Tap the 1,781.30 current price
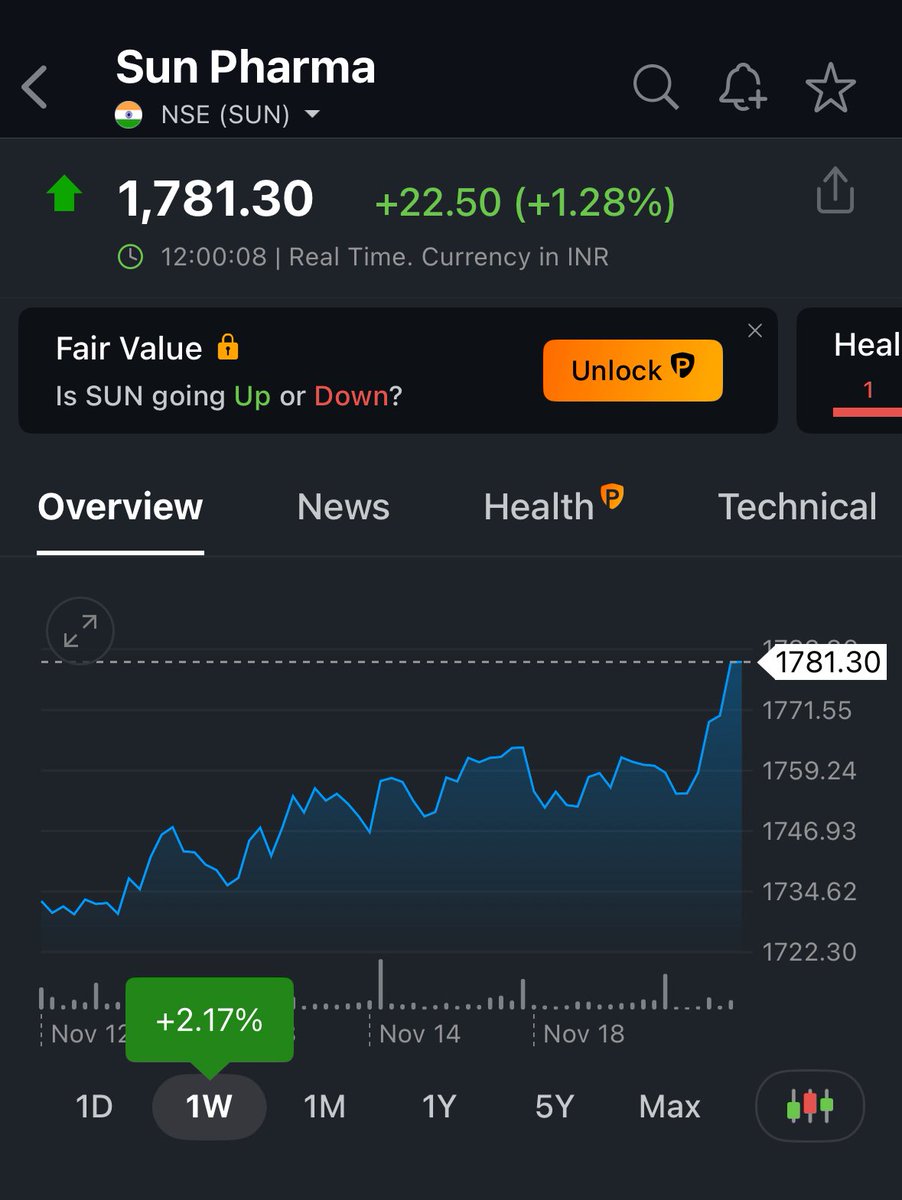902x1200 pixels. [x=216, y=198]
